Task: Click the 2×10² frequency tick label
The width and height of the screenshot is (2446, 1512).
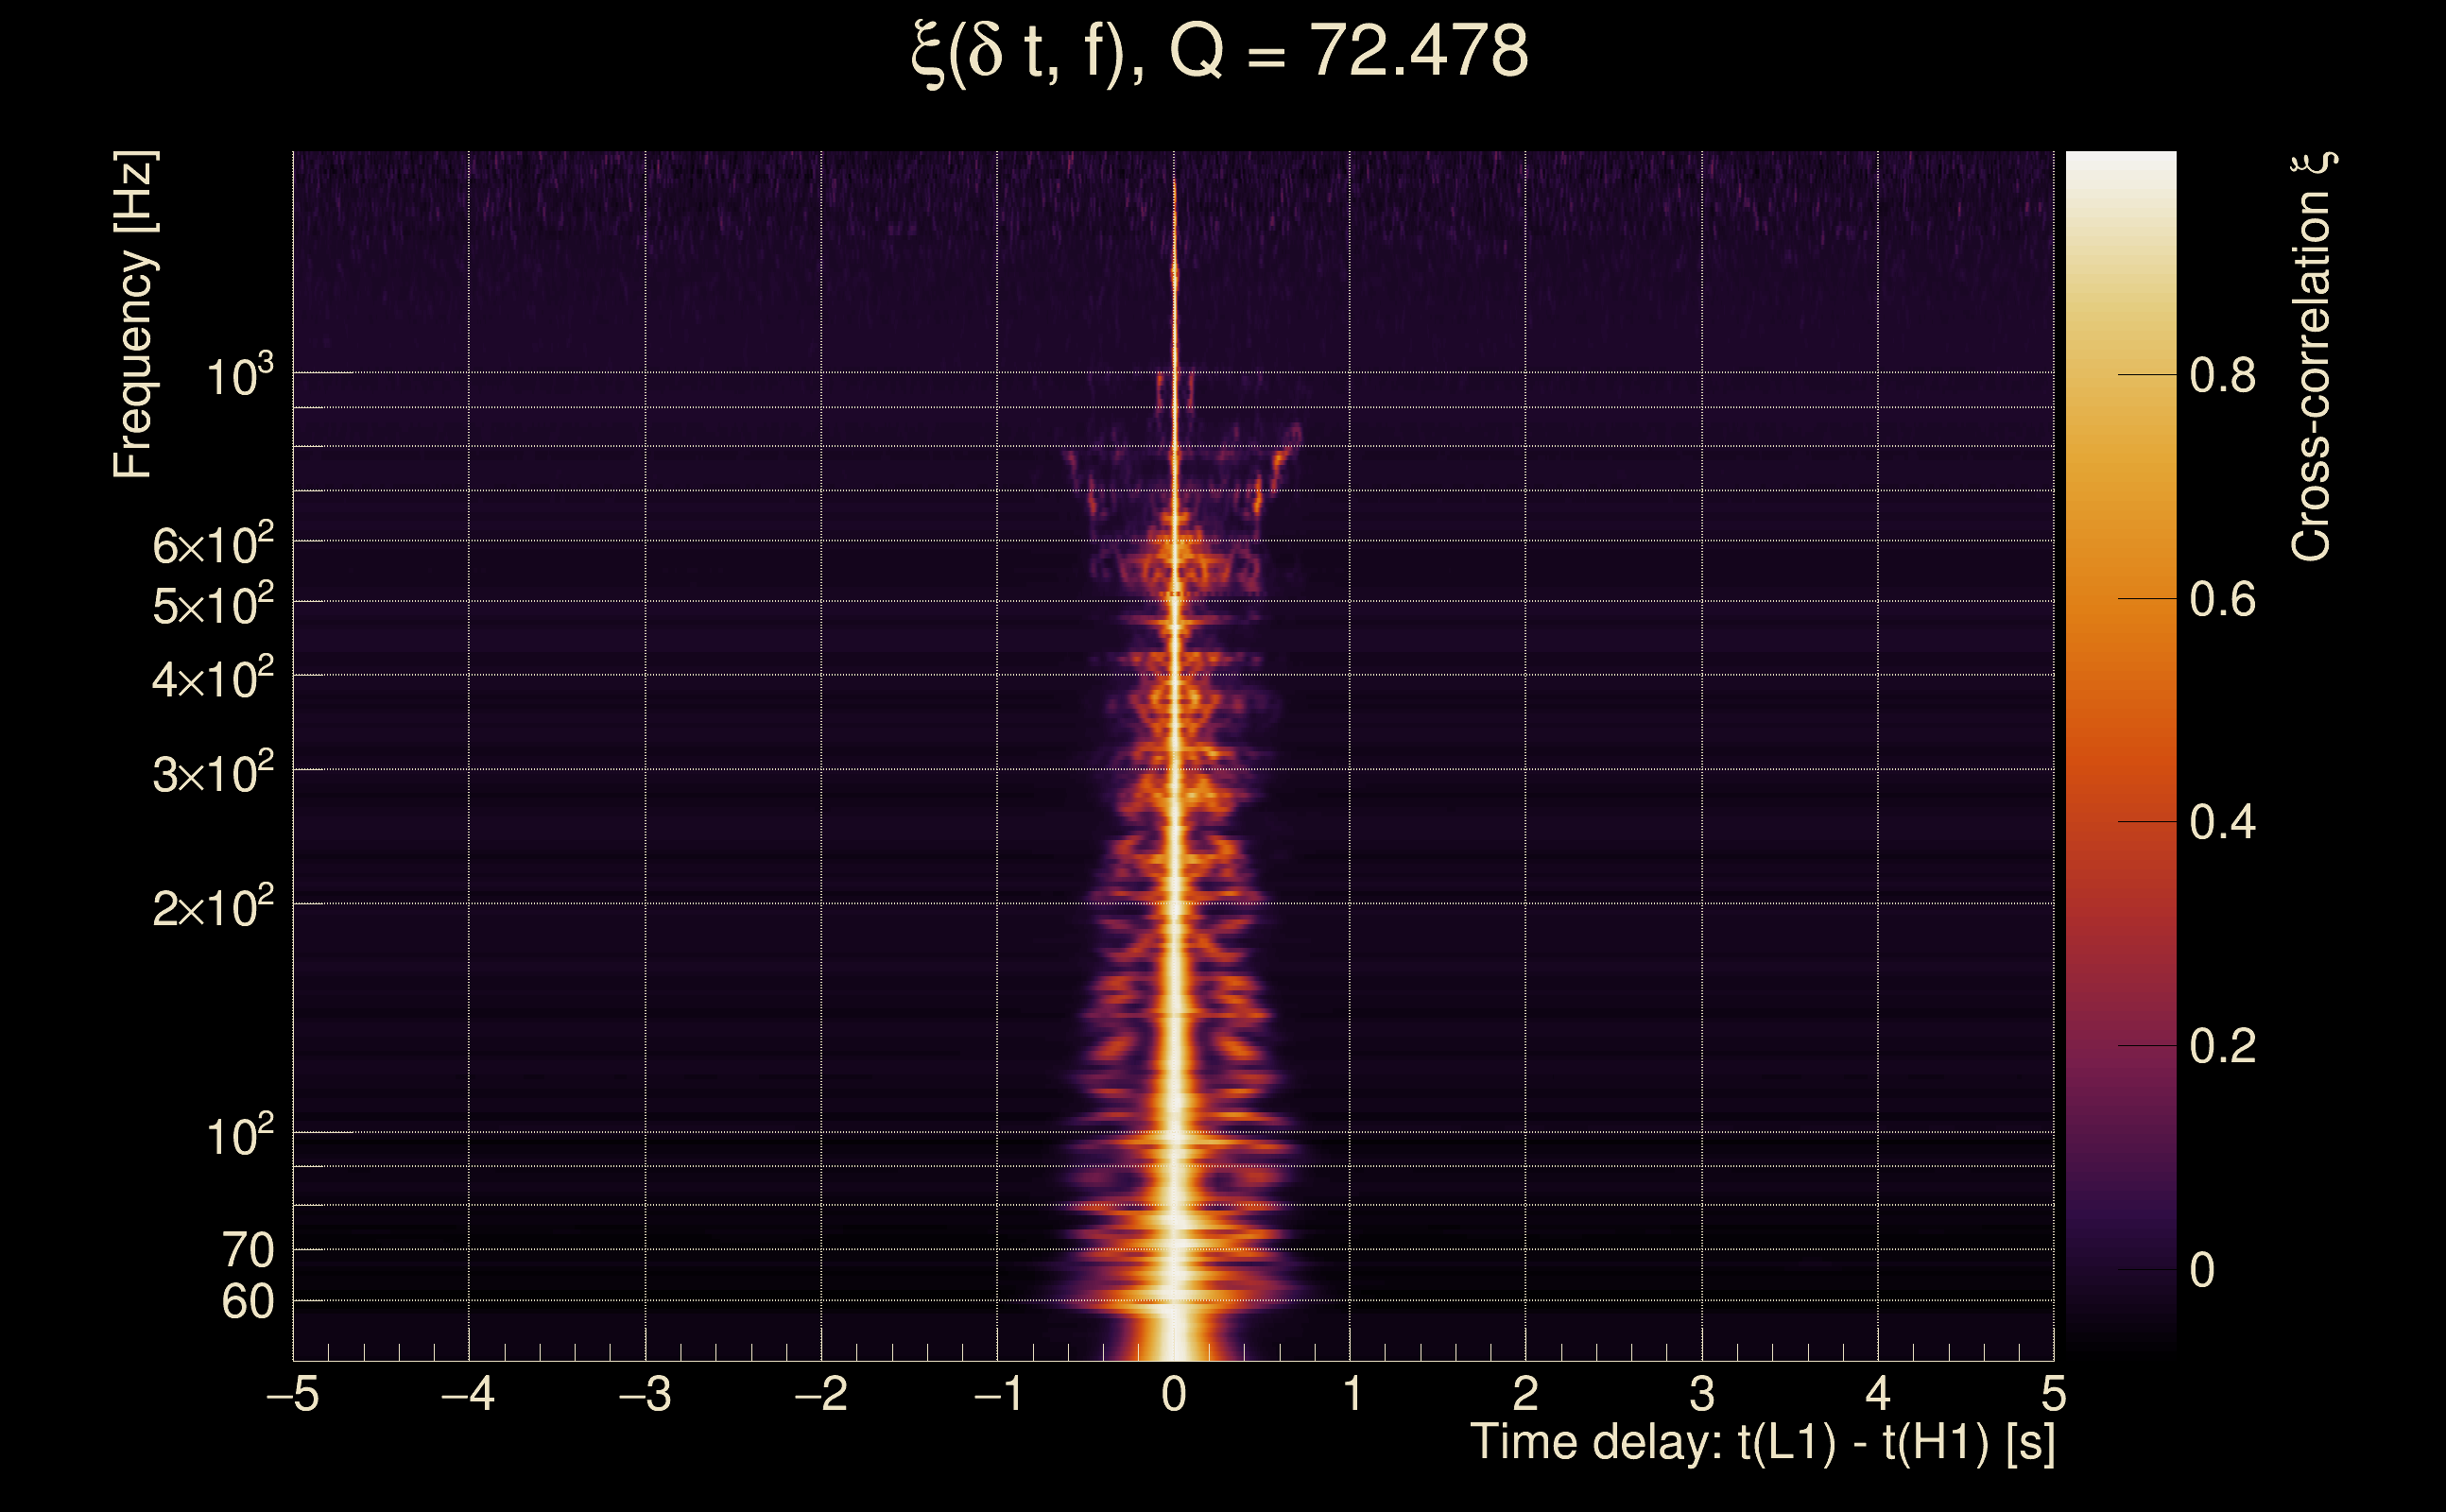Action: pyautogui.click(x=213, y=909)
